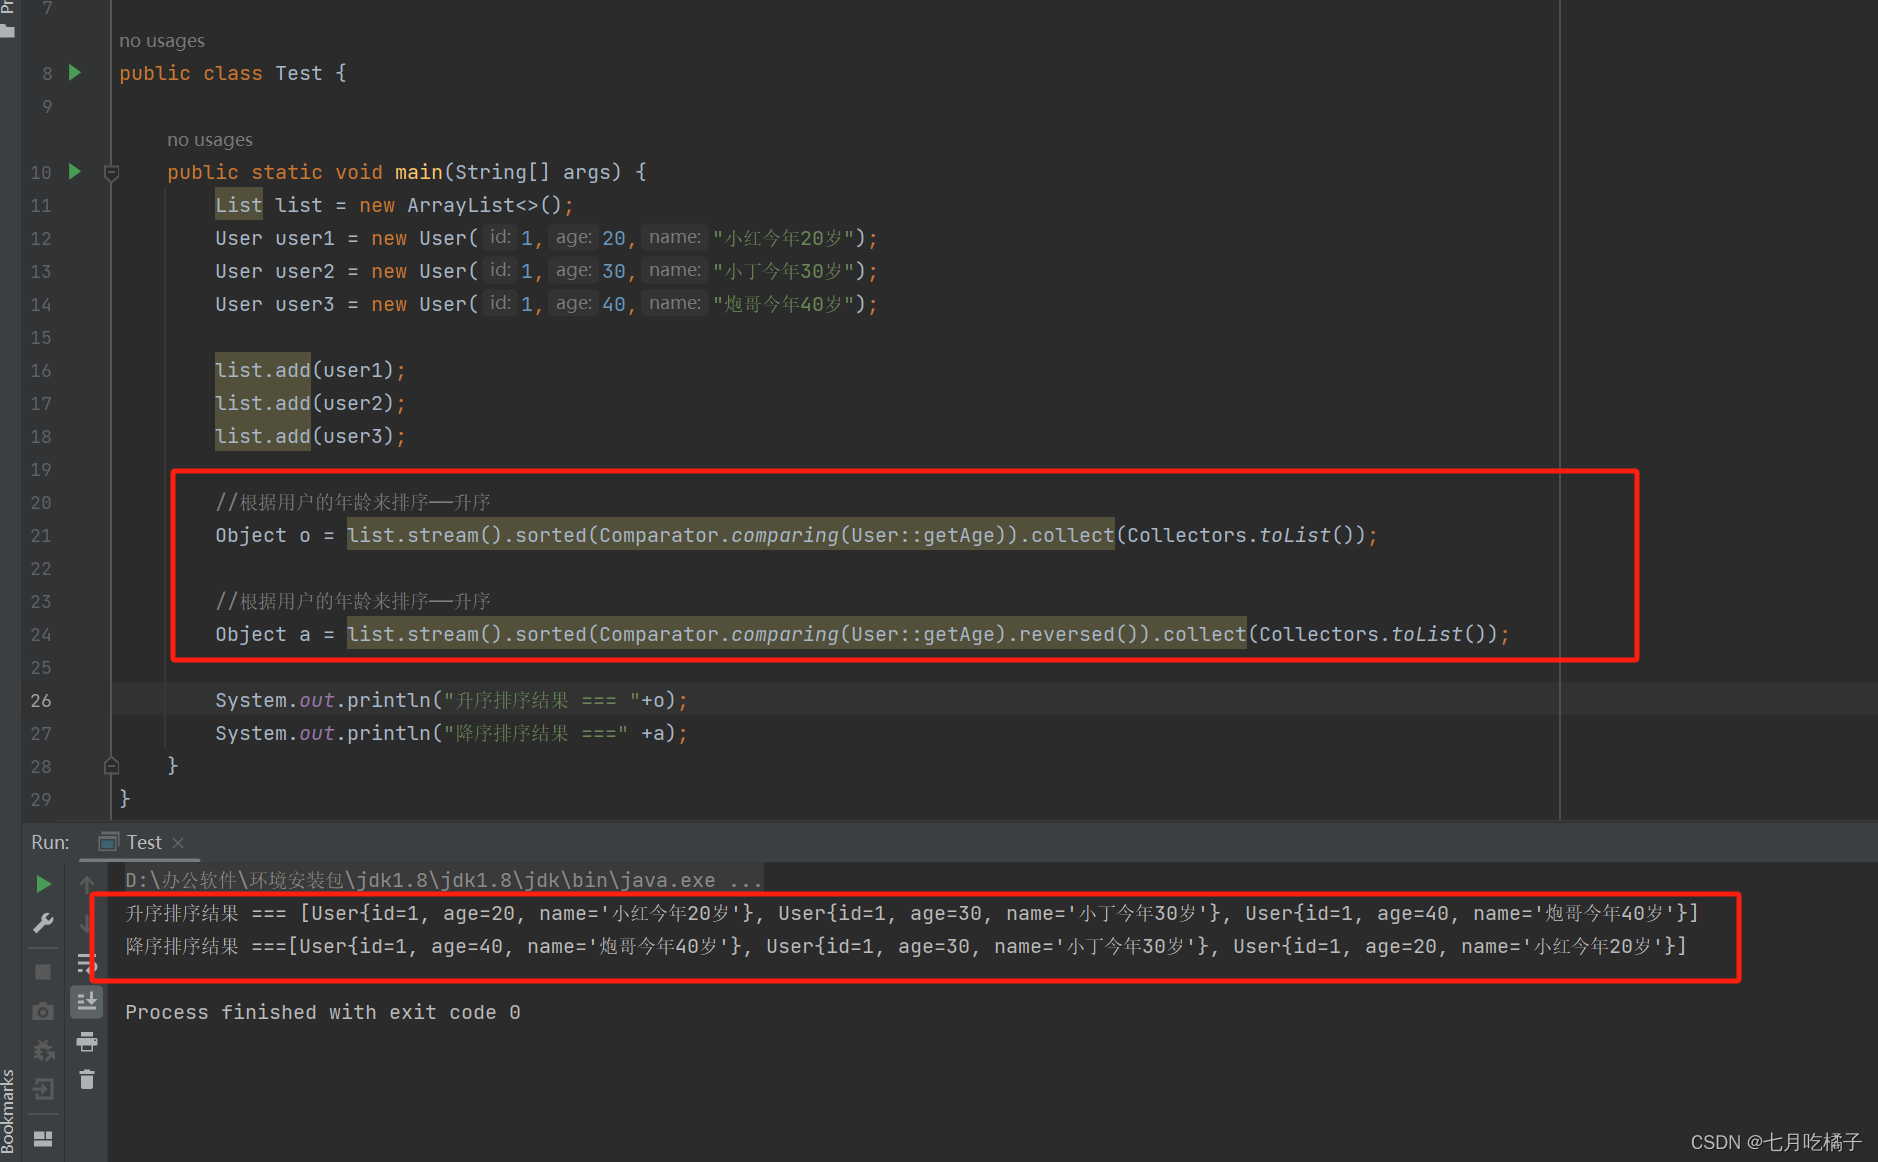The width and height of the screenshot is (1878, 1162).
Task: Print the console output
Action: coord(87,1041)
